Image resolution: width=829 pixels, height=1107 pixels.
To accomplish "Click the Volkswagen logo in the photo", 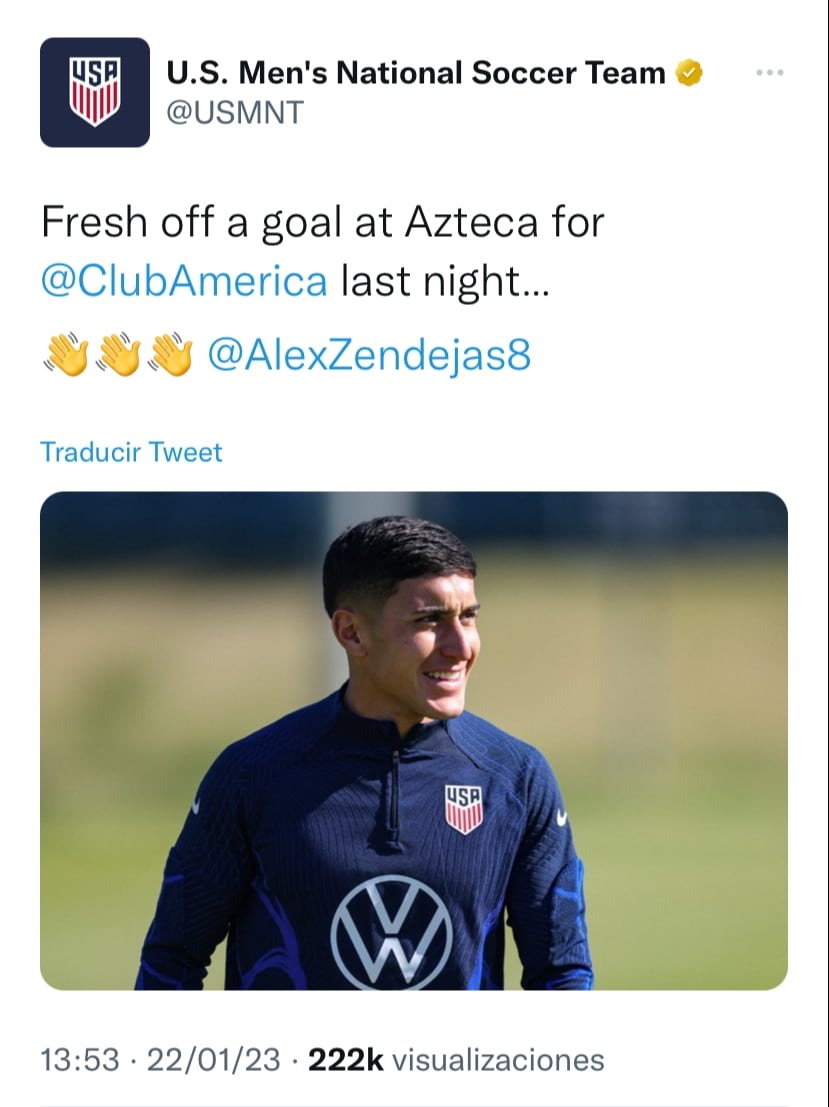I will pyautogui.click(x=391, y=932).
